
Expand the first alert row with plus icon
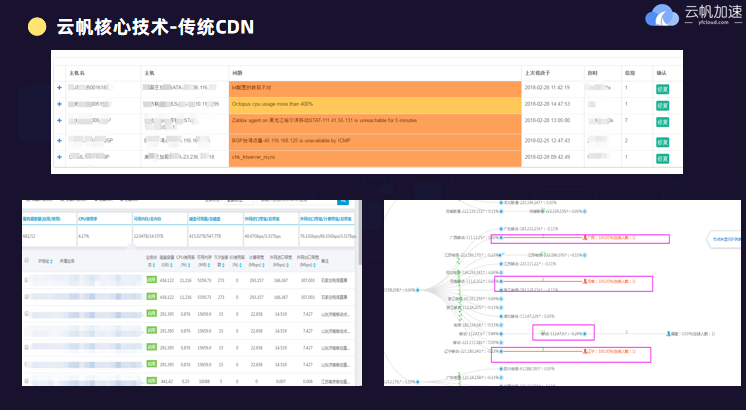click(60, 88)
